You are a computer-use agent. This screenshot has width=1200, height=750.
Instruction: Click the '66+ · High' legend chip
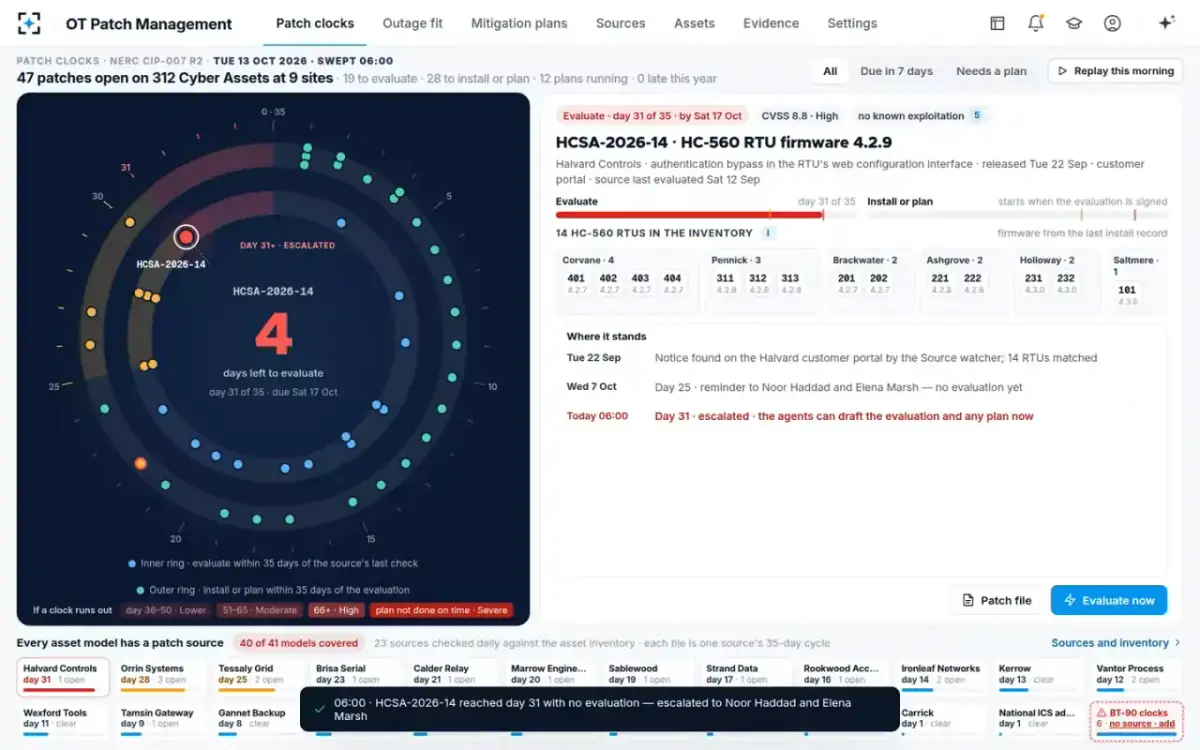335,610
